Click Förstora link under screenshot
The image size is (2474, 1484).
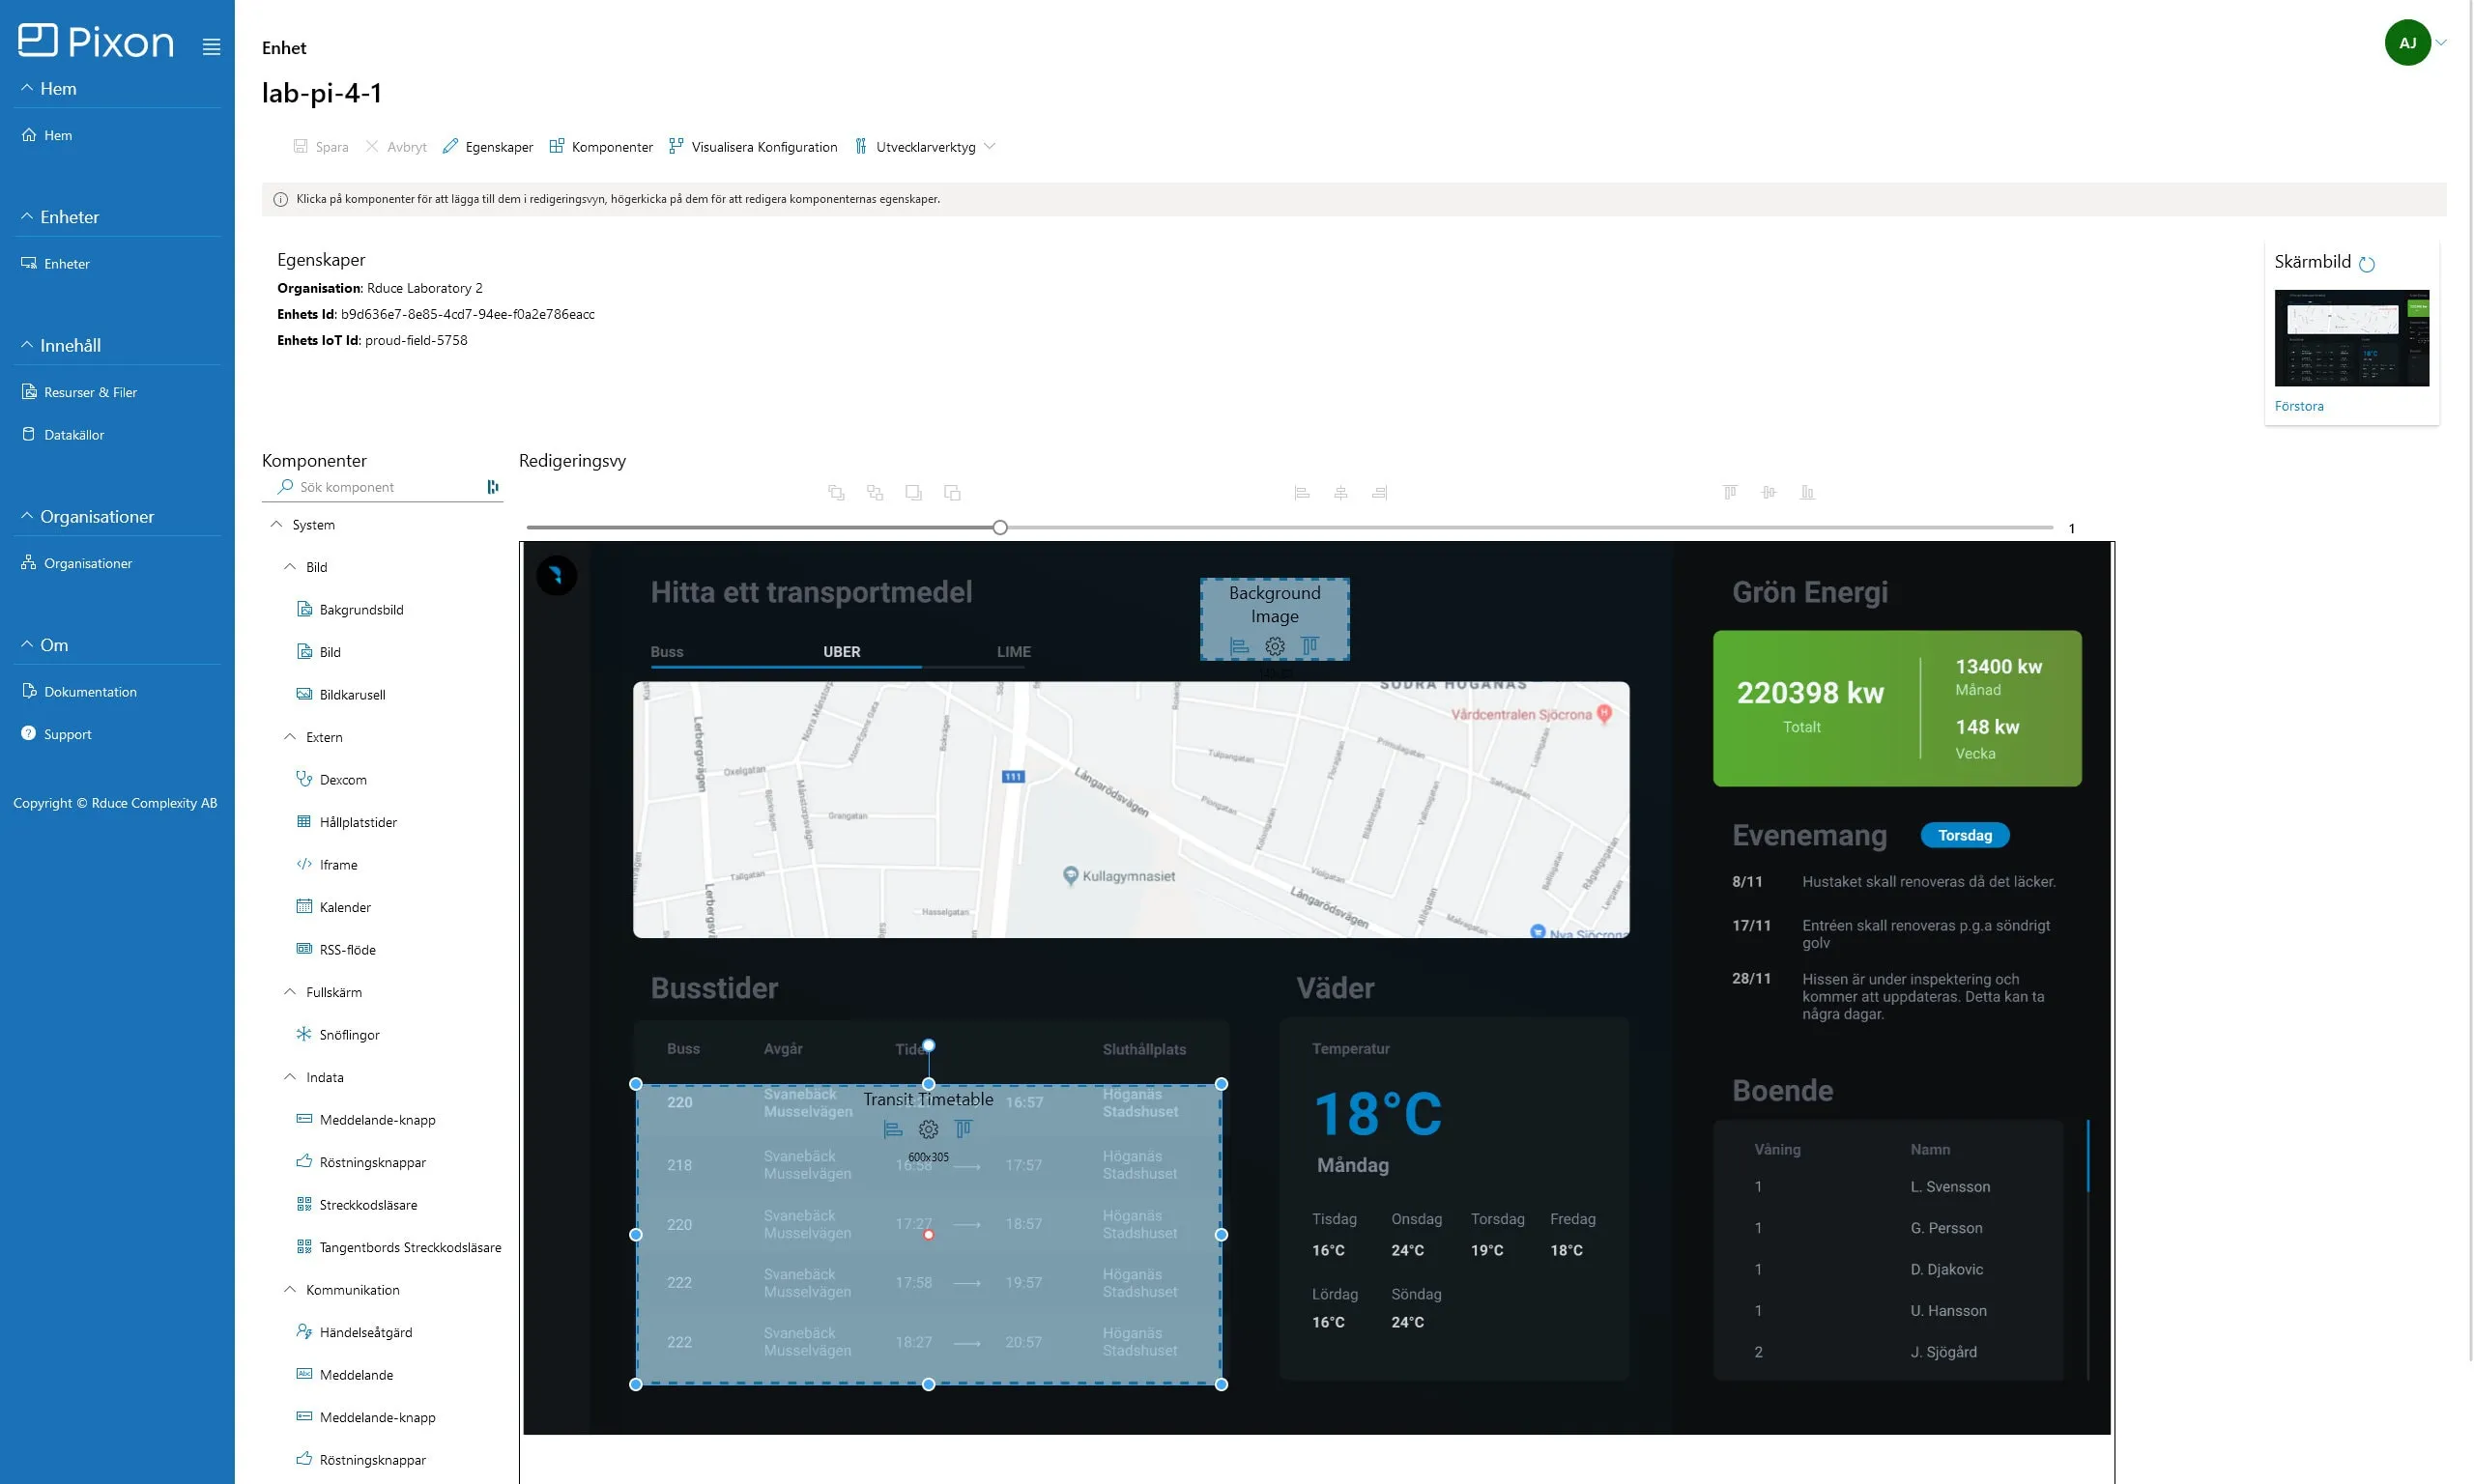[x=2298, y=406]
